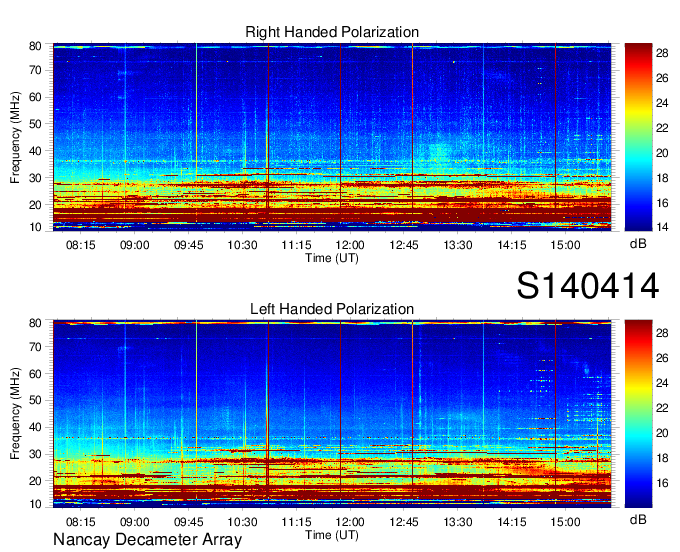Click the "Left Handed Polarization" plot title
This screenshot has height=552, width=680.
(332, 309)
